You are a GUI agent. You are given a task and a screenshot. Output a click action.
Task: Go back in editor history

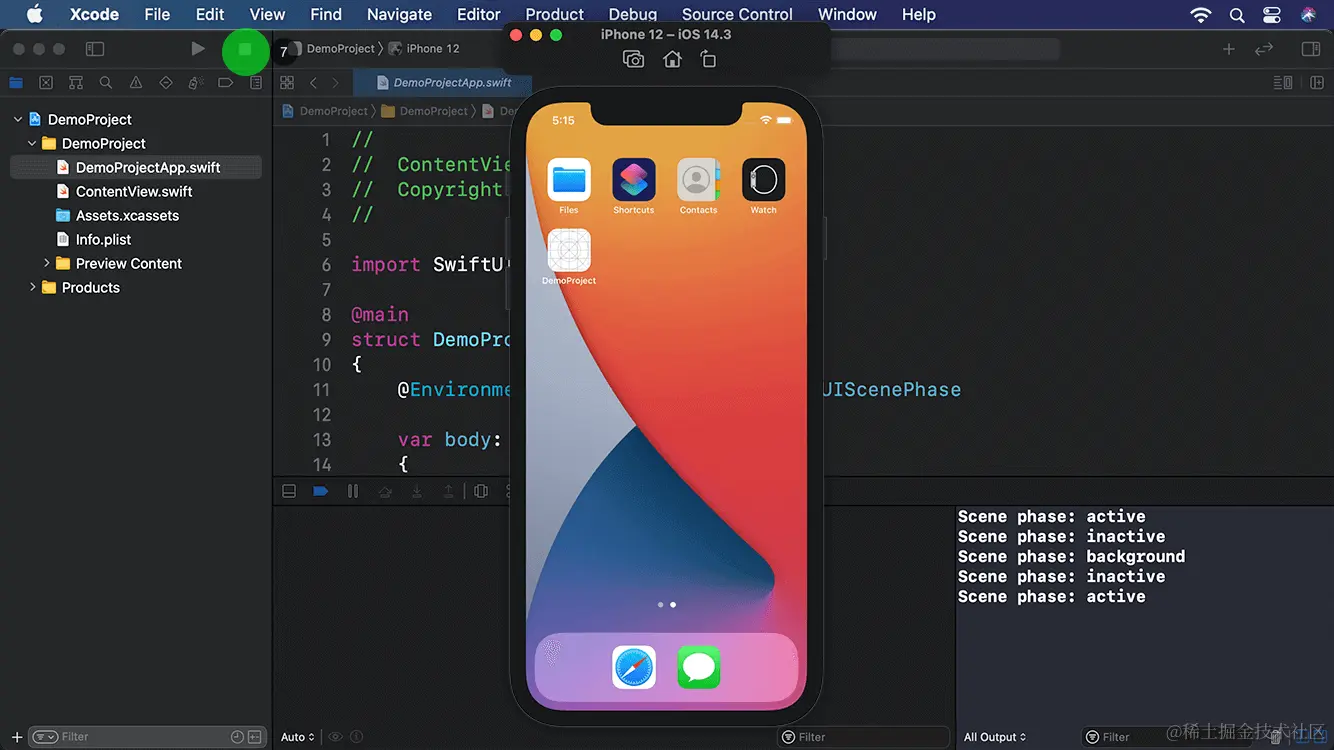pyautogui.click(x=313, y=83)
